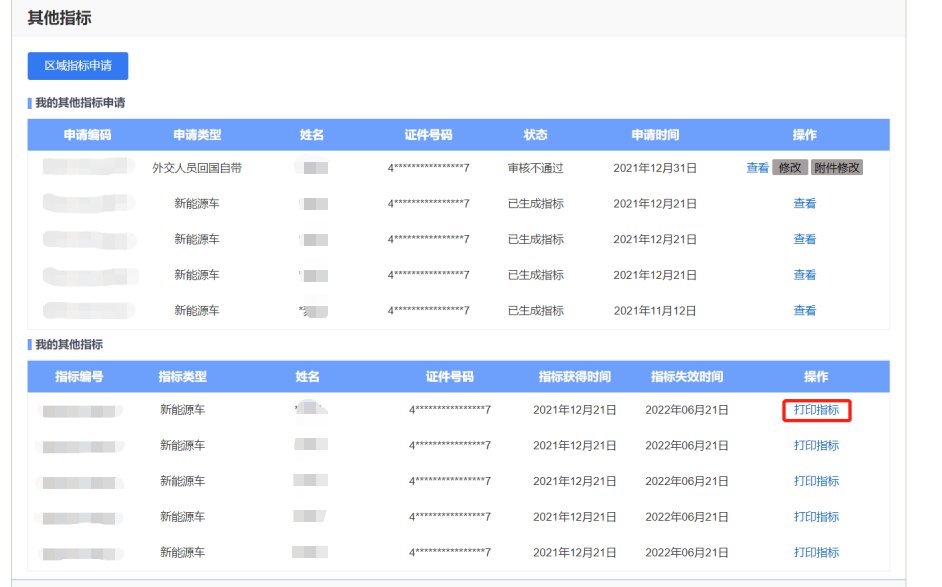Select 打印指标 in the fourth indicator row

(816, 517)
